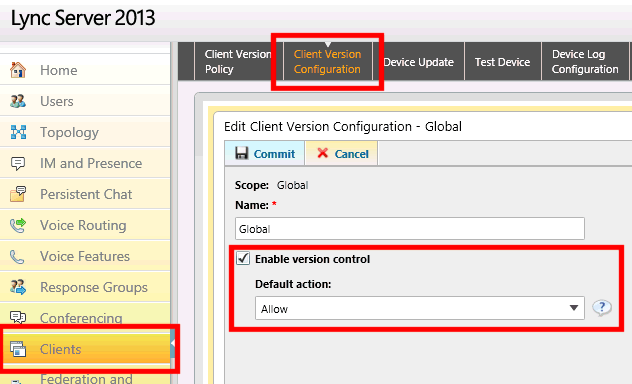Navigate to Topology section

tap(85, 132)
